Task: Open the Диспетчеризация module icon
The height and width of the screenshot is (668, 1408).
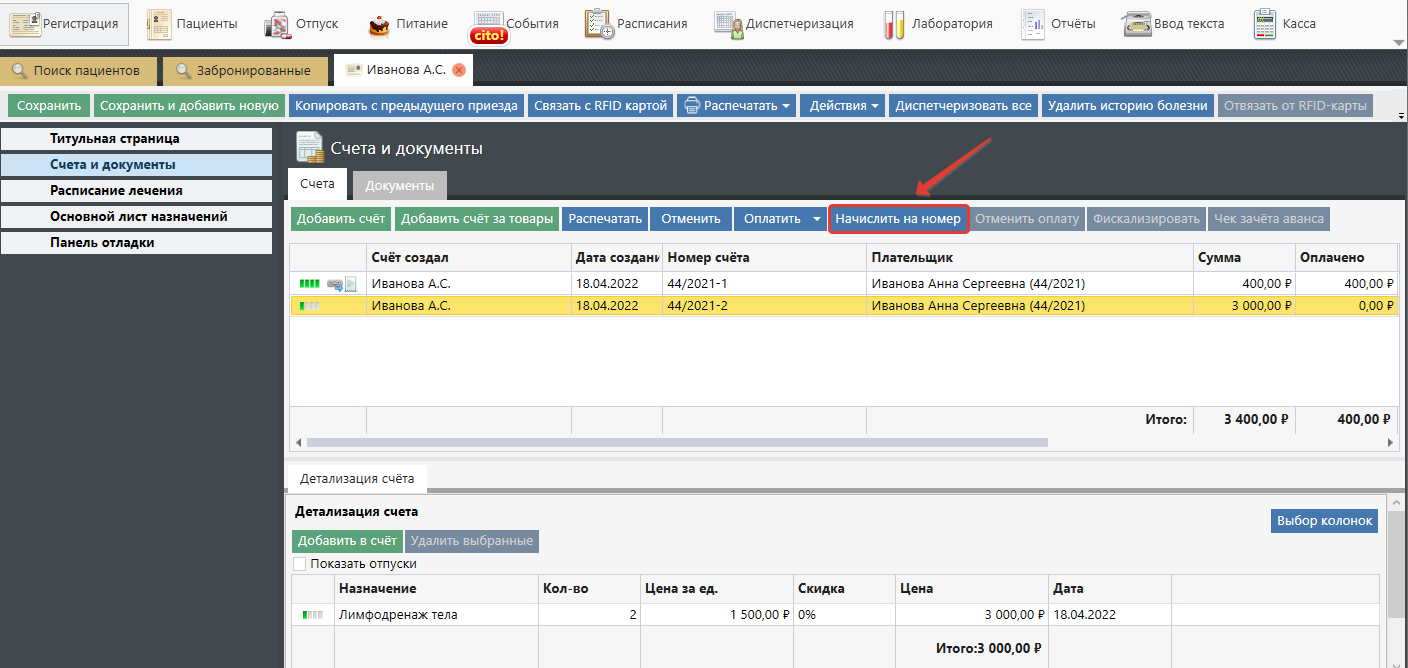Action: point(729,24)
